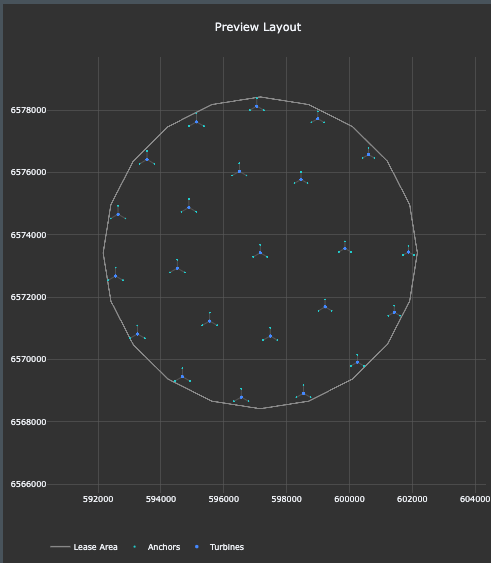Screen dimensions: 491x563
Task: Click the 602000 x-axis label
Action: coord(412,499)
